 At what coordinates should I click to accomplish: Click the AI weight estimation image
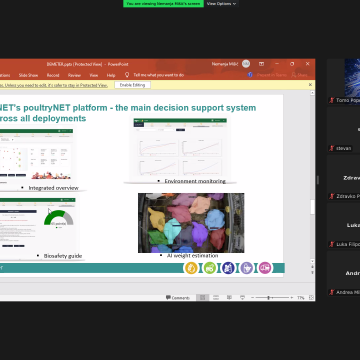[x=191, y=223]
